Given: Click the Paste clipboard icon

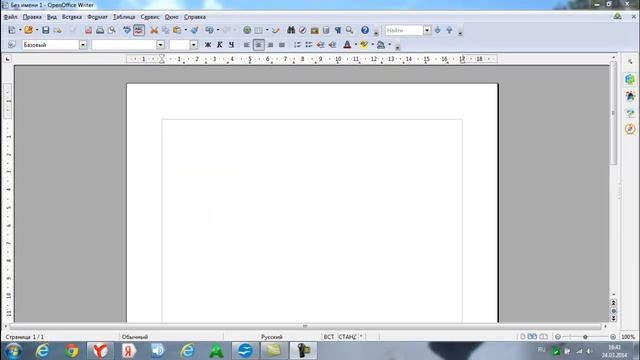Looking at the screenshot, I should (x=177, y=30).
